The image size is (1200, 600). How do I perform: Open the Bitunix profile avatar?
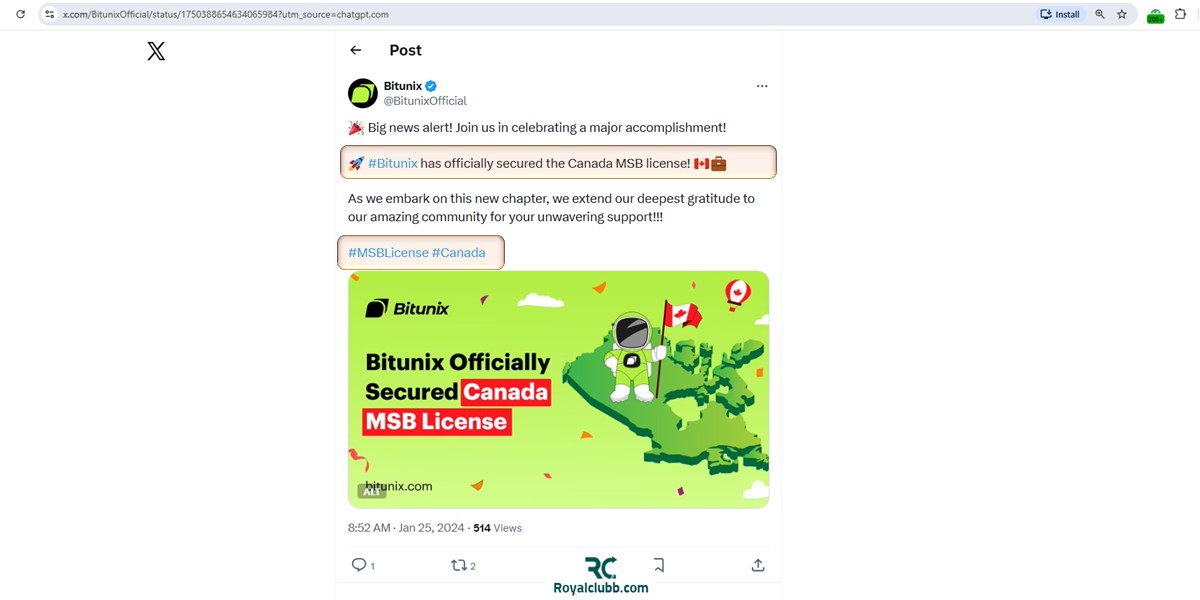pyautogui.click(x=362, y=93)
